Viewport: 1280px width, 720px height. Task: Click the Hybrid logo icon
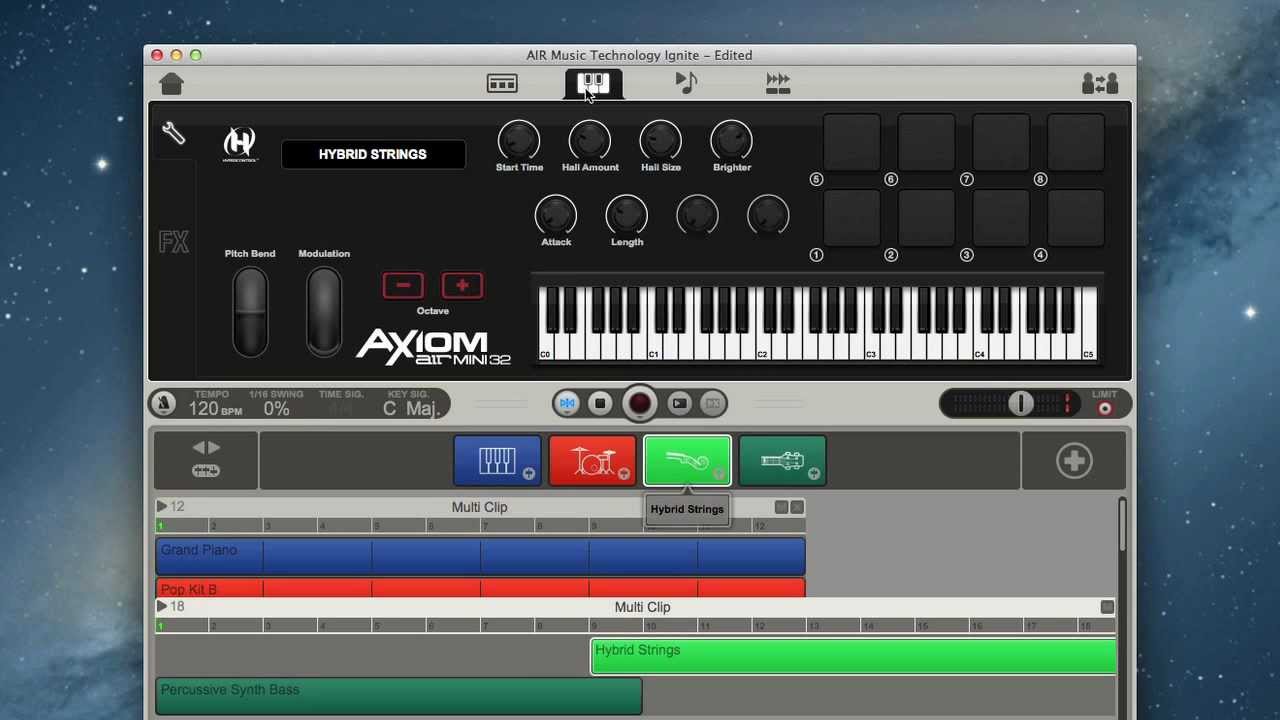click(x=240, y=144)
